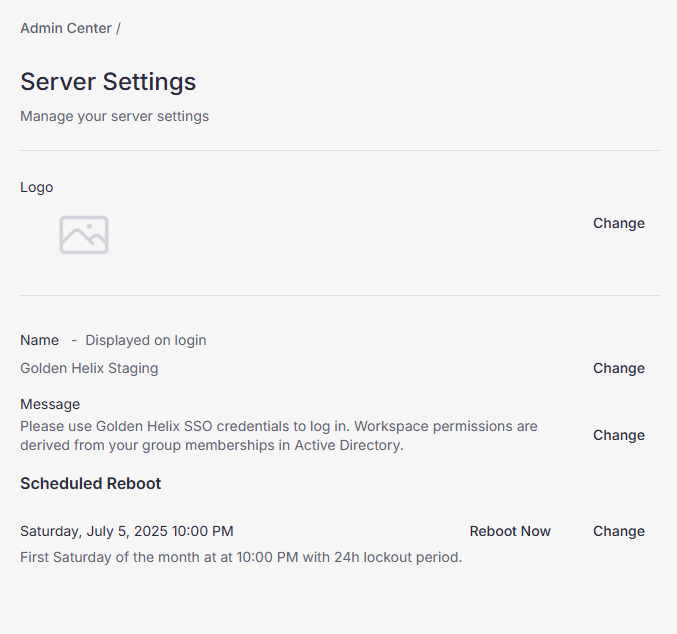677x634 pixels.
Task: Select the Server Settings page heading
Action: [x=108, y=82]
